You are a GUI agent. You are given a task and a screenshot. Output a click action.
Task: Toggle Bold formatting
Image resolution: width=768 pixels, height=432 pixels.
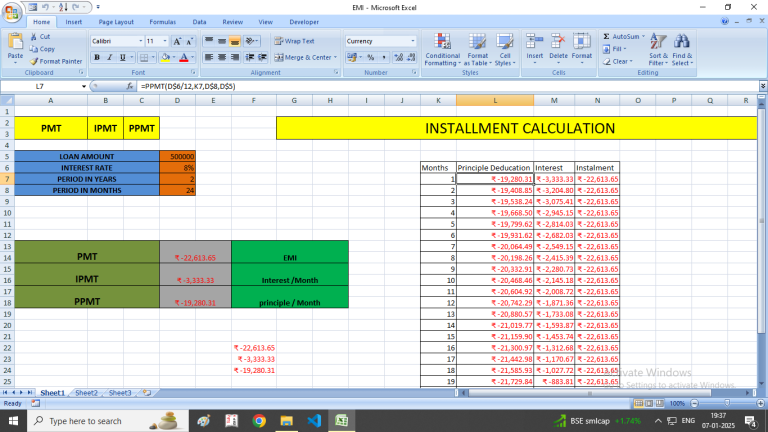96,57
